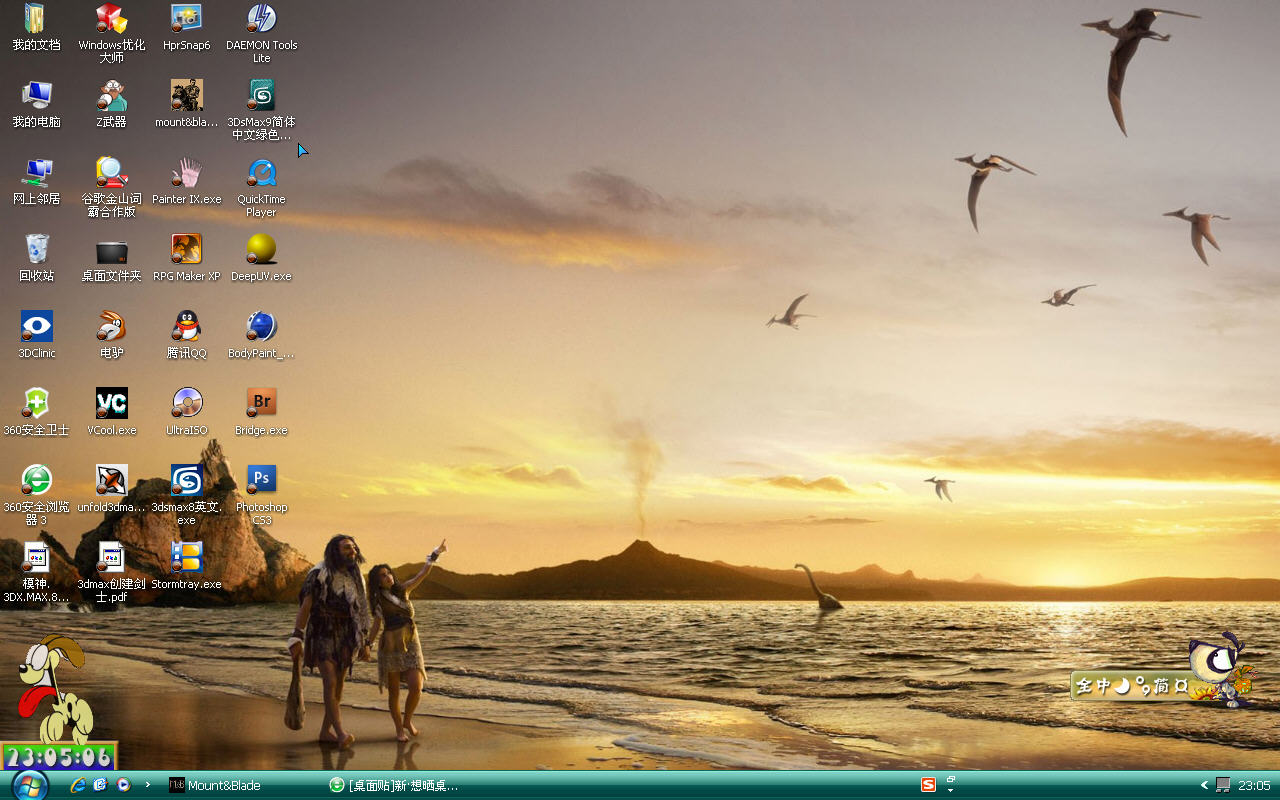Viewport: 1280px width, 800px height.
Task: Select the mount&blade game shortcut
Action: (186, 104)
